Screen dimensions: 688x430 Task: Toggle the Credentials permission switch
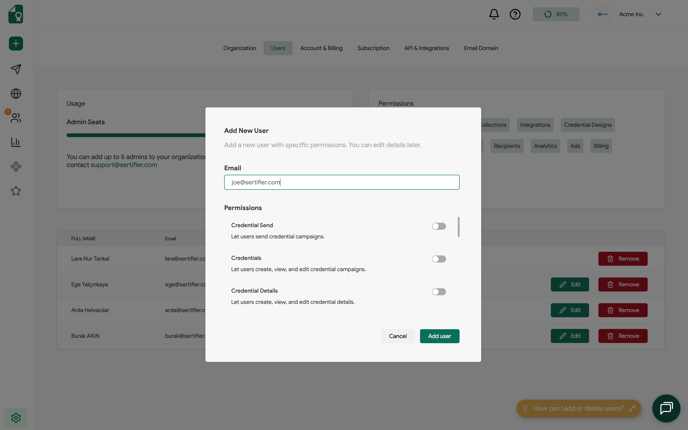439,259
